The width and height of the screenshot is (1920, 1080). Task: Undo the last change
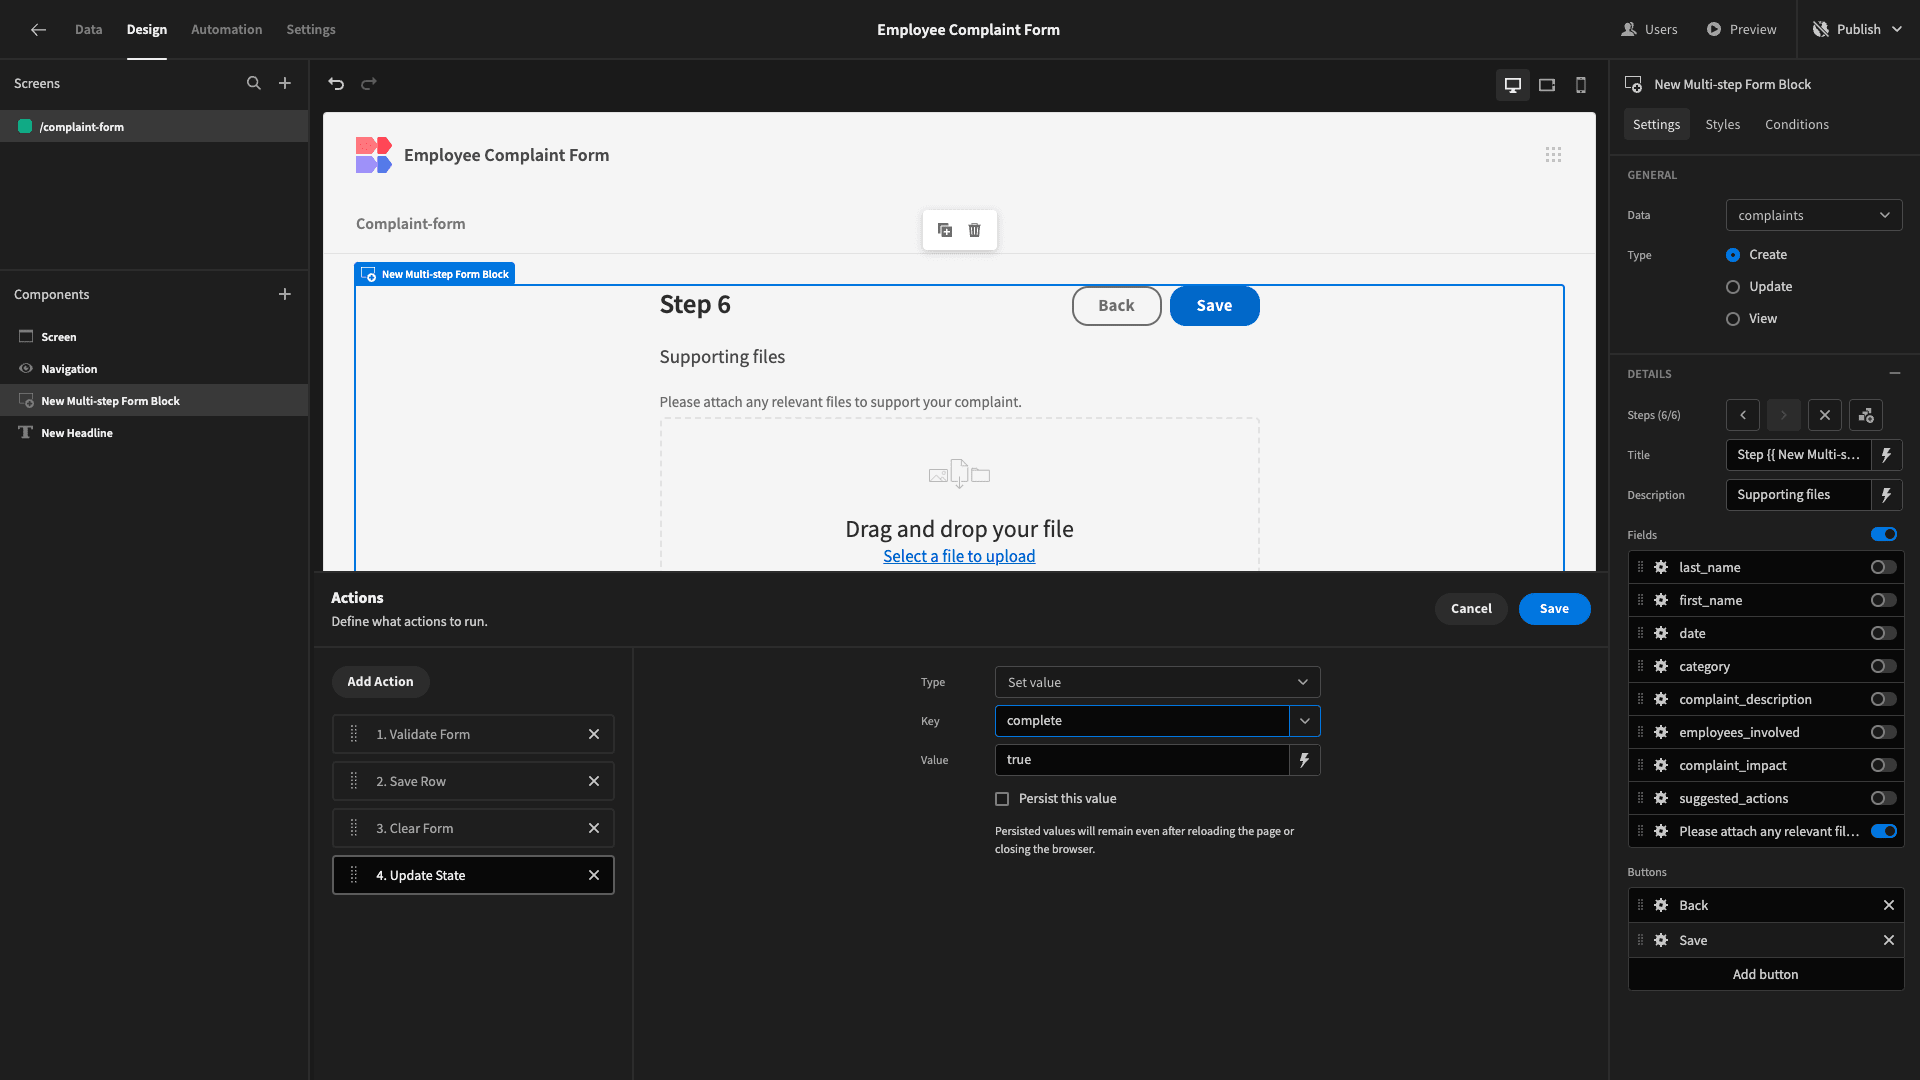point(336,84)
